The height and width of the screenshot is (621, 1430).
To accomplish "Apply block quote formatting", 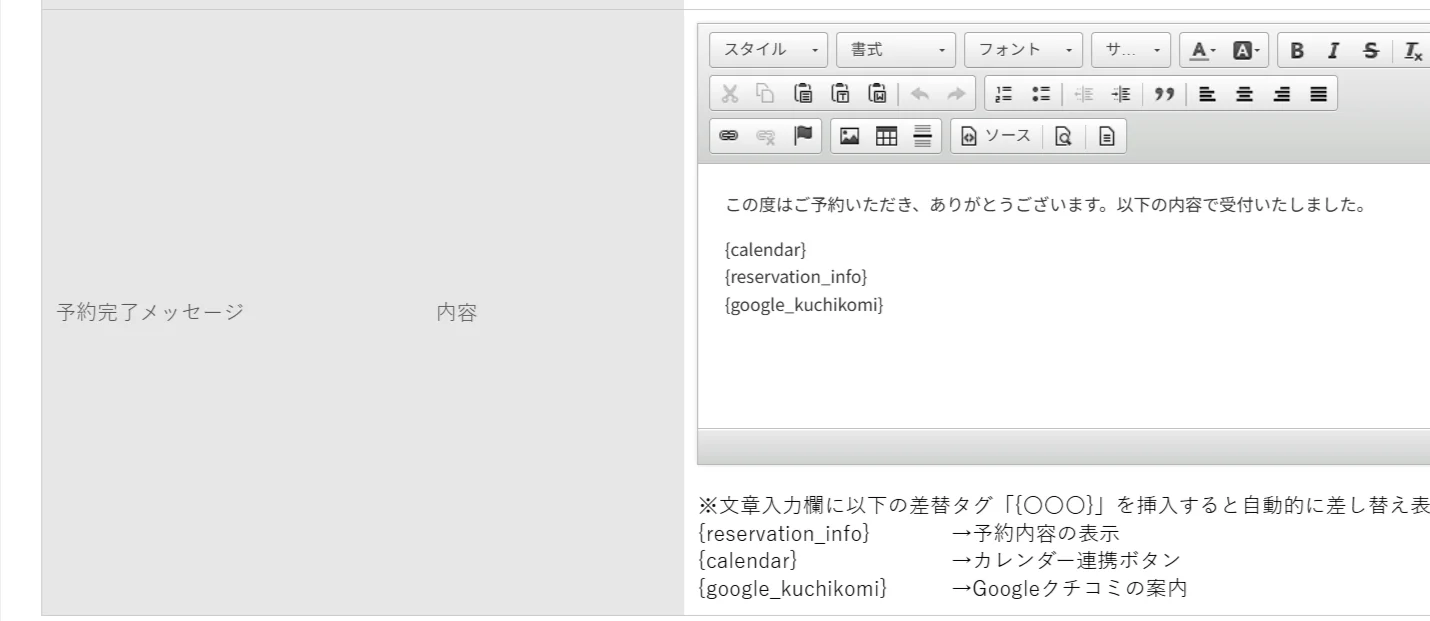I will click(1163, 94).
